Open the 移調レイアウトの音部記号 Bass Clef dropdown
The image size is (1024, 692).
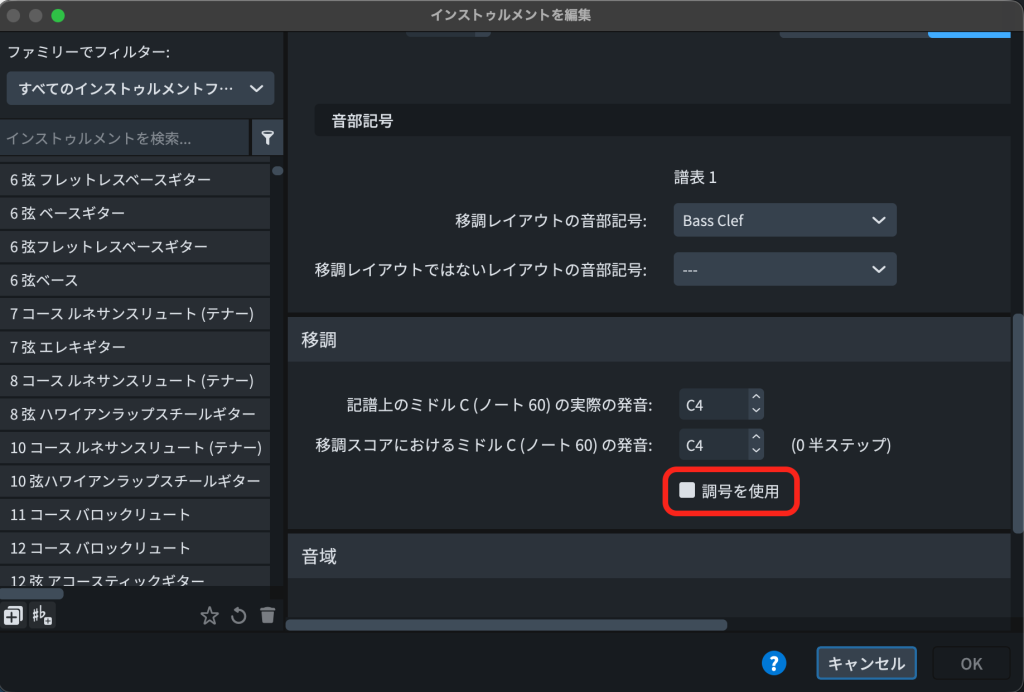[784, 220]
